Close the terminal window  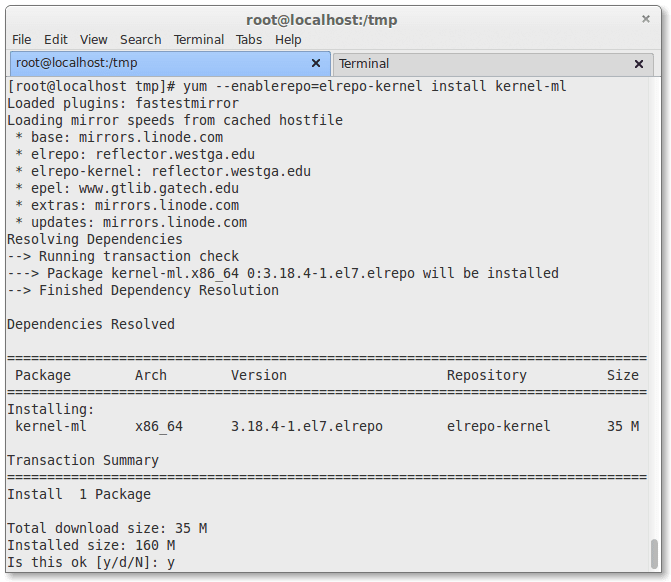646,19
